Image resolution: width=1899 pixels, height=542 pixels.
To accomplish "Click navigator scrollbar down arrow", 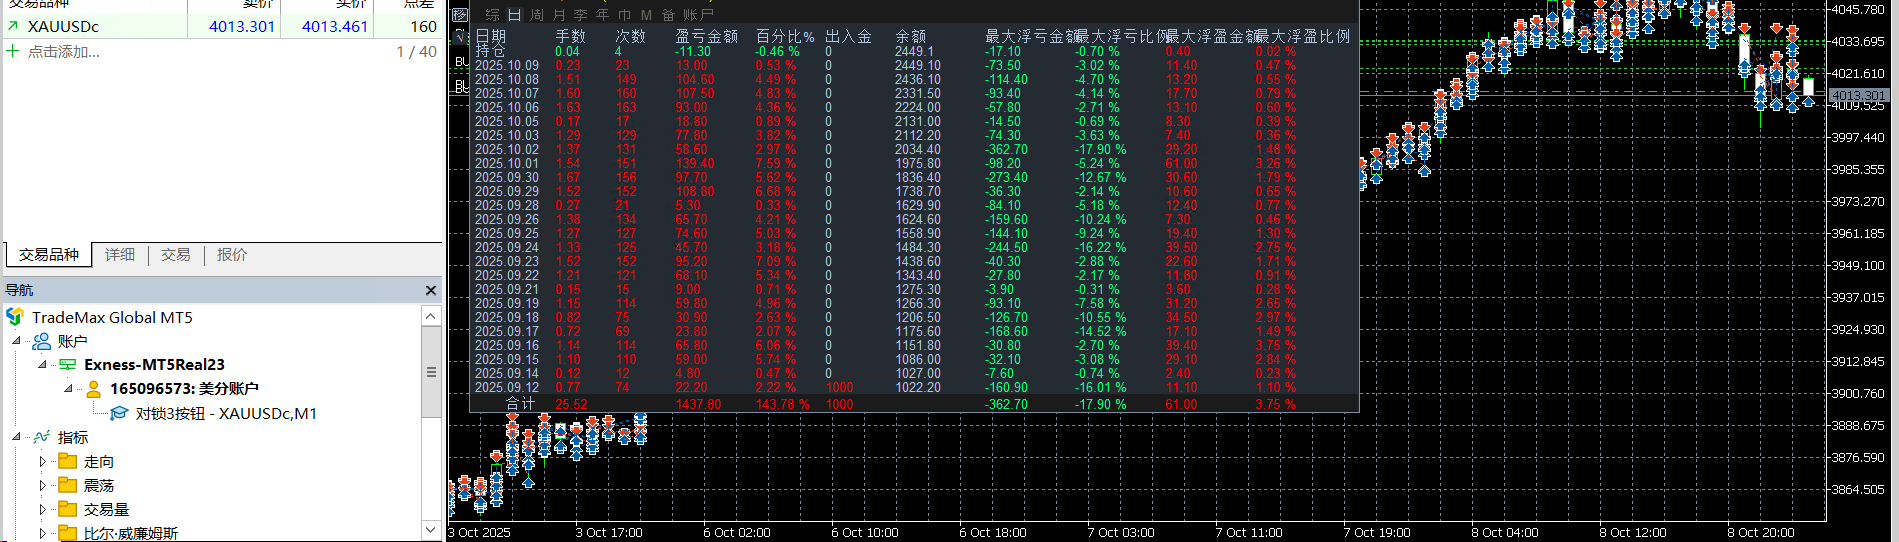I will pyautogui.click(x=431, y=530).
